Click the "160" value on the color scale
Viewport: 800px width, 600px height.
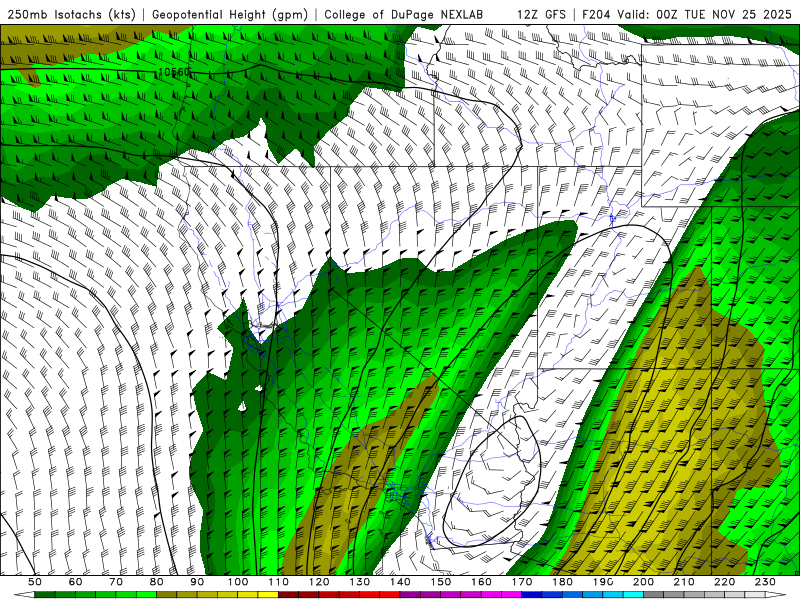481,582
